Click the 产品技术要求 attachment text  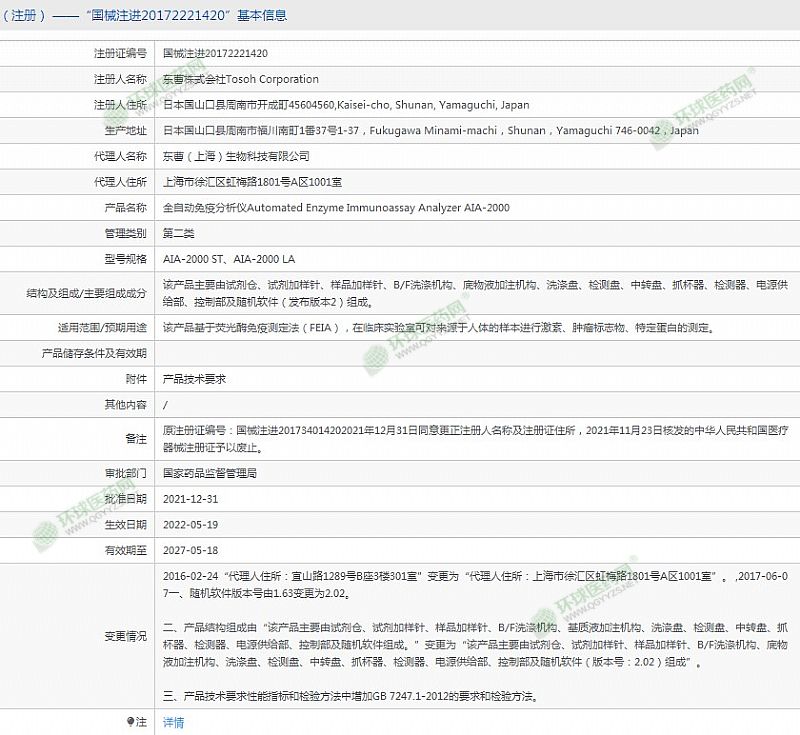[194, 379]
